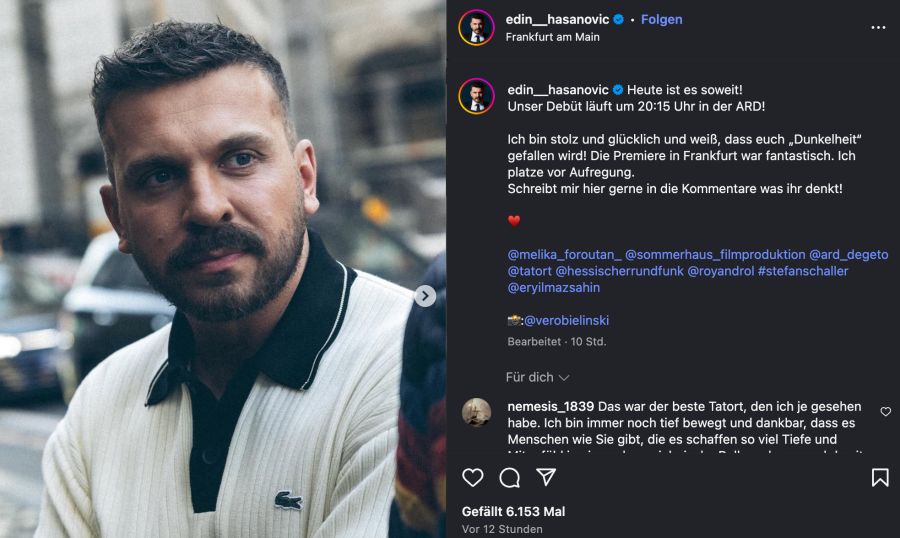Viewport: 900px width, 538px height.
Task: Like the post with heart icon
Action: coord(473,478)
